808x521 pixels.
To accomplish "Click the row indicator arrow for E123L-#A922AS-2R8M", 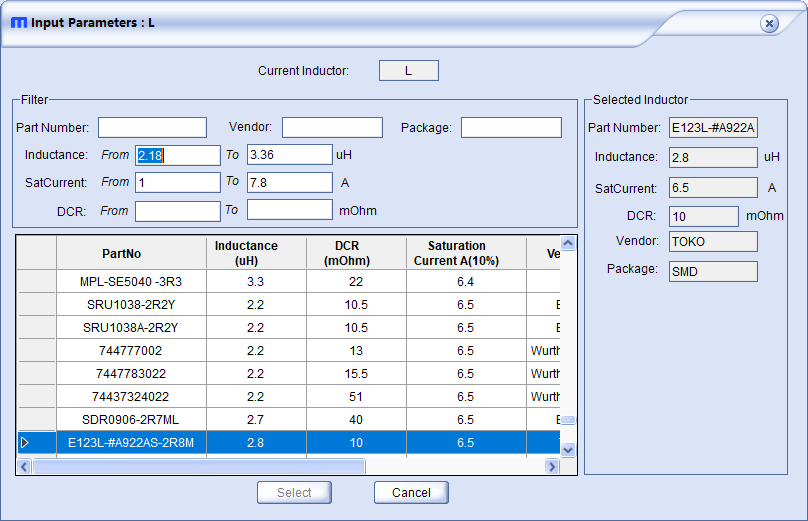I will (x=26, y=442).
